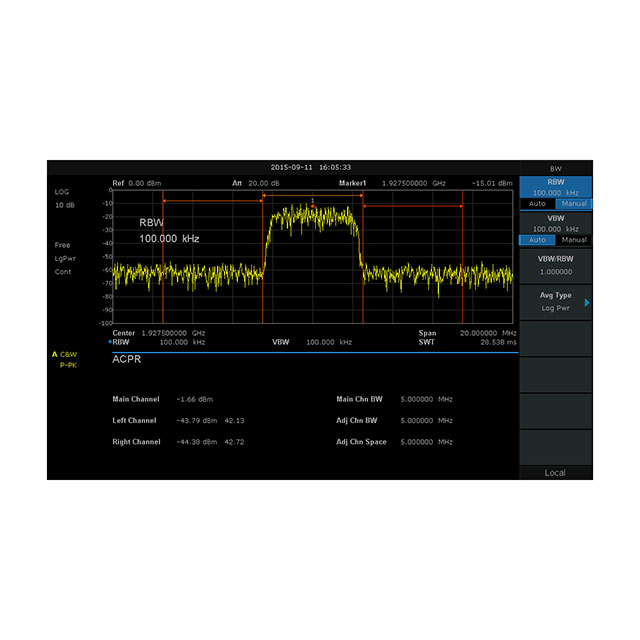
Task: Click the Avg Type blue arrow
Action: 587,302
